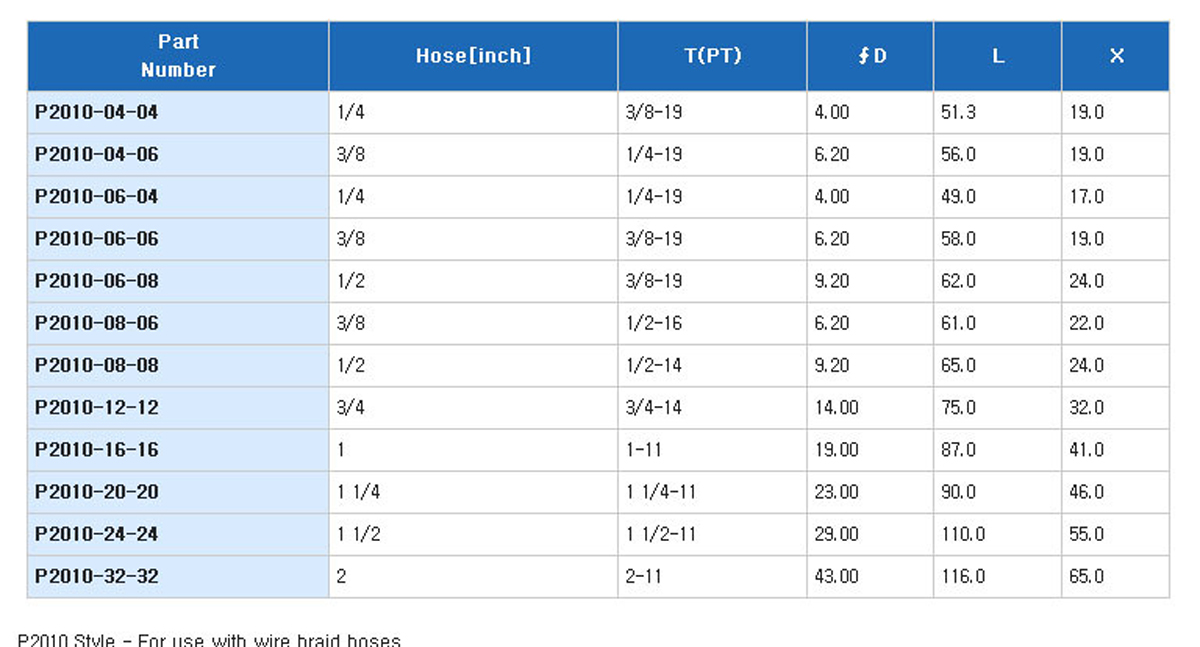The width and height of the screenshot is (1200, 647).
Task: Click part number P2010-20-20
Action: pyautogui.click(x=97, y=492)
